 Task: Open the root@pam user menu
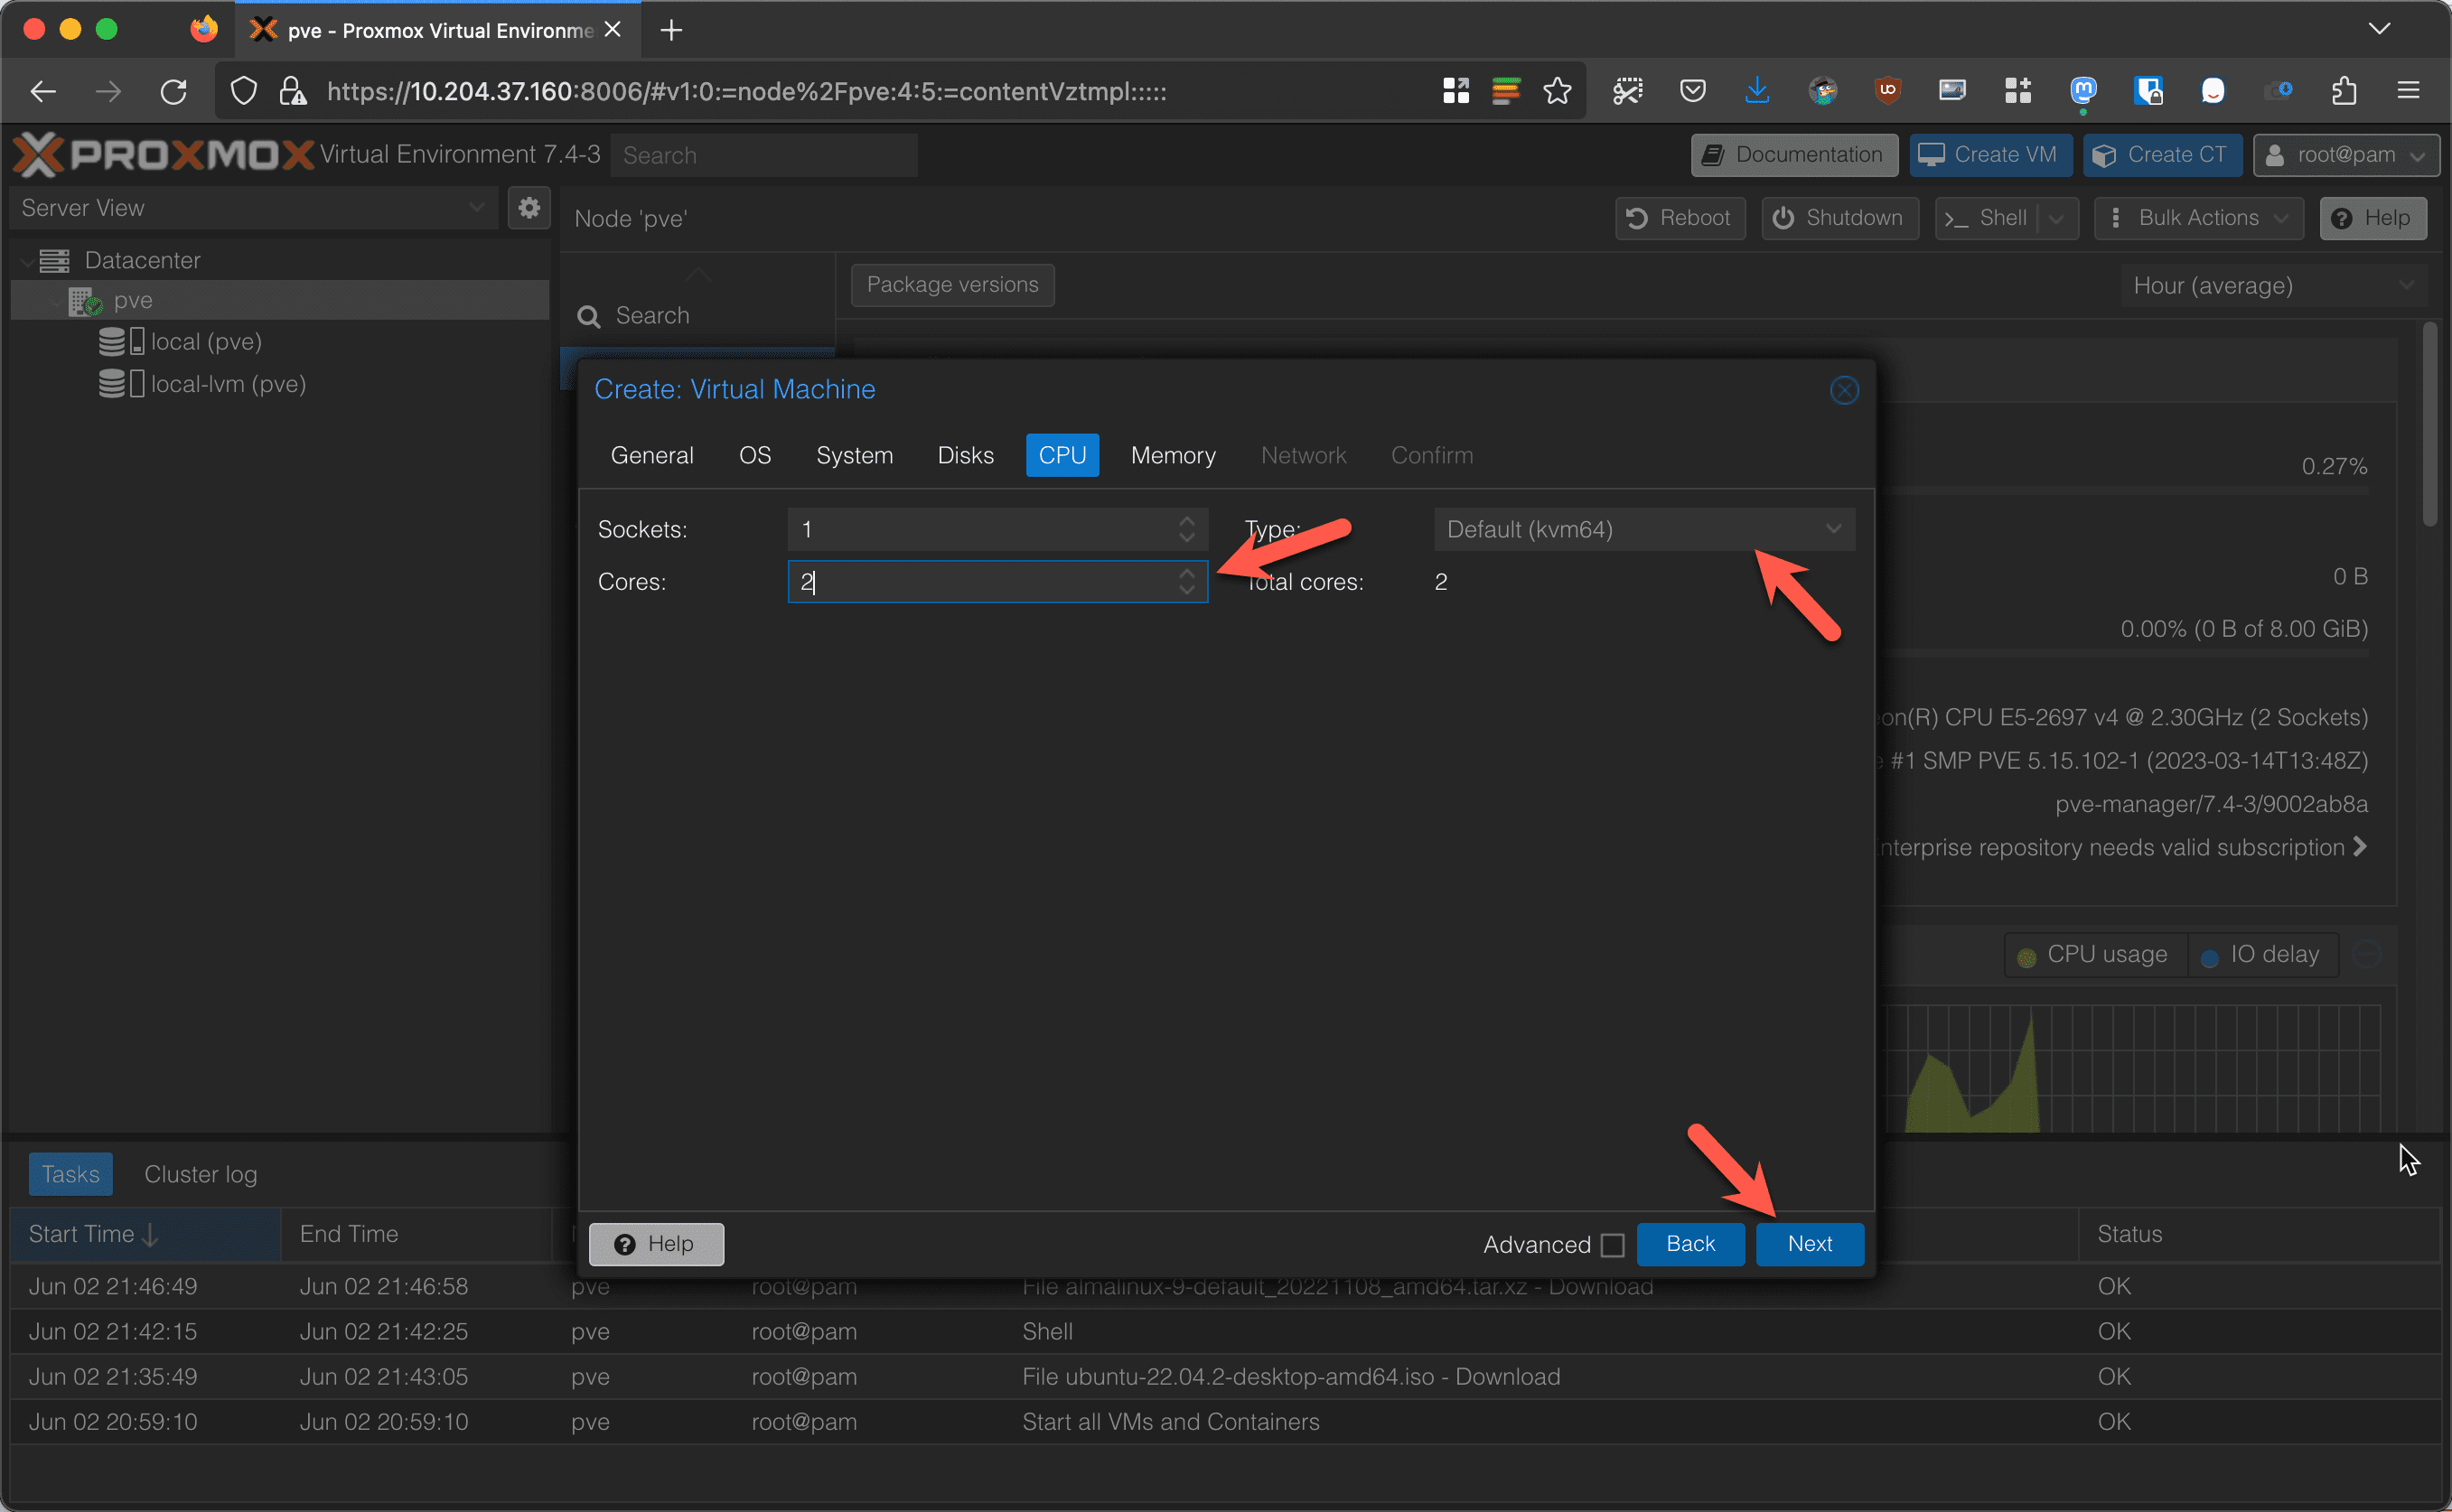coord(2346,155)
